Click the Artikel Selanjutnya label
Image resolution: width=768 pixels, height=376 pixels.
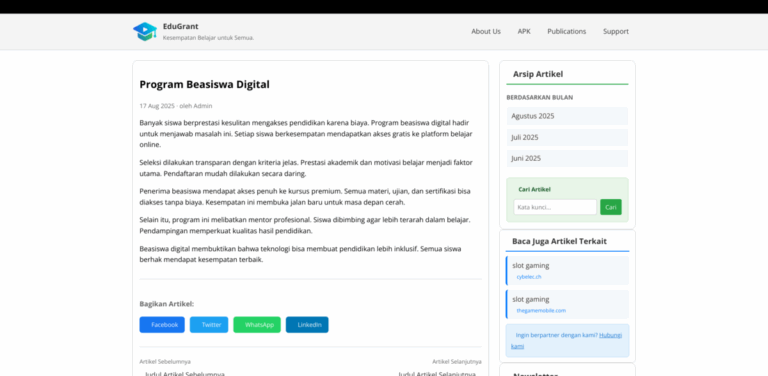click(x=456, y=362)
